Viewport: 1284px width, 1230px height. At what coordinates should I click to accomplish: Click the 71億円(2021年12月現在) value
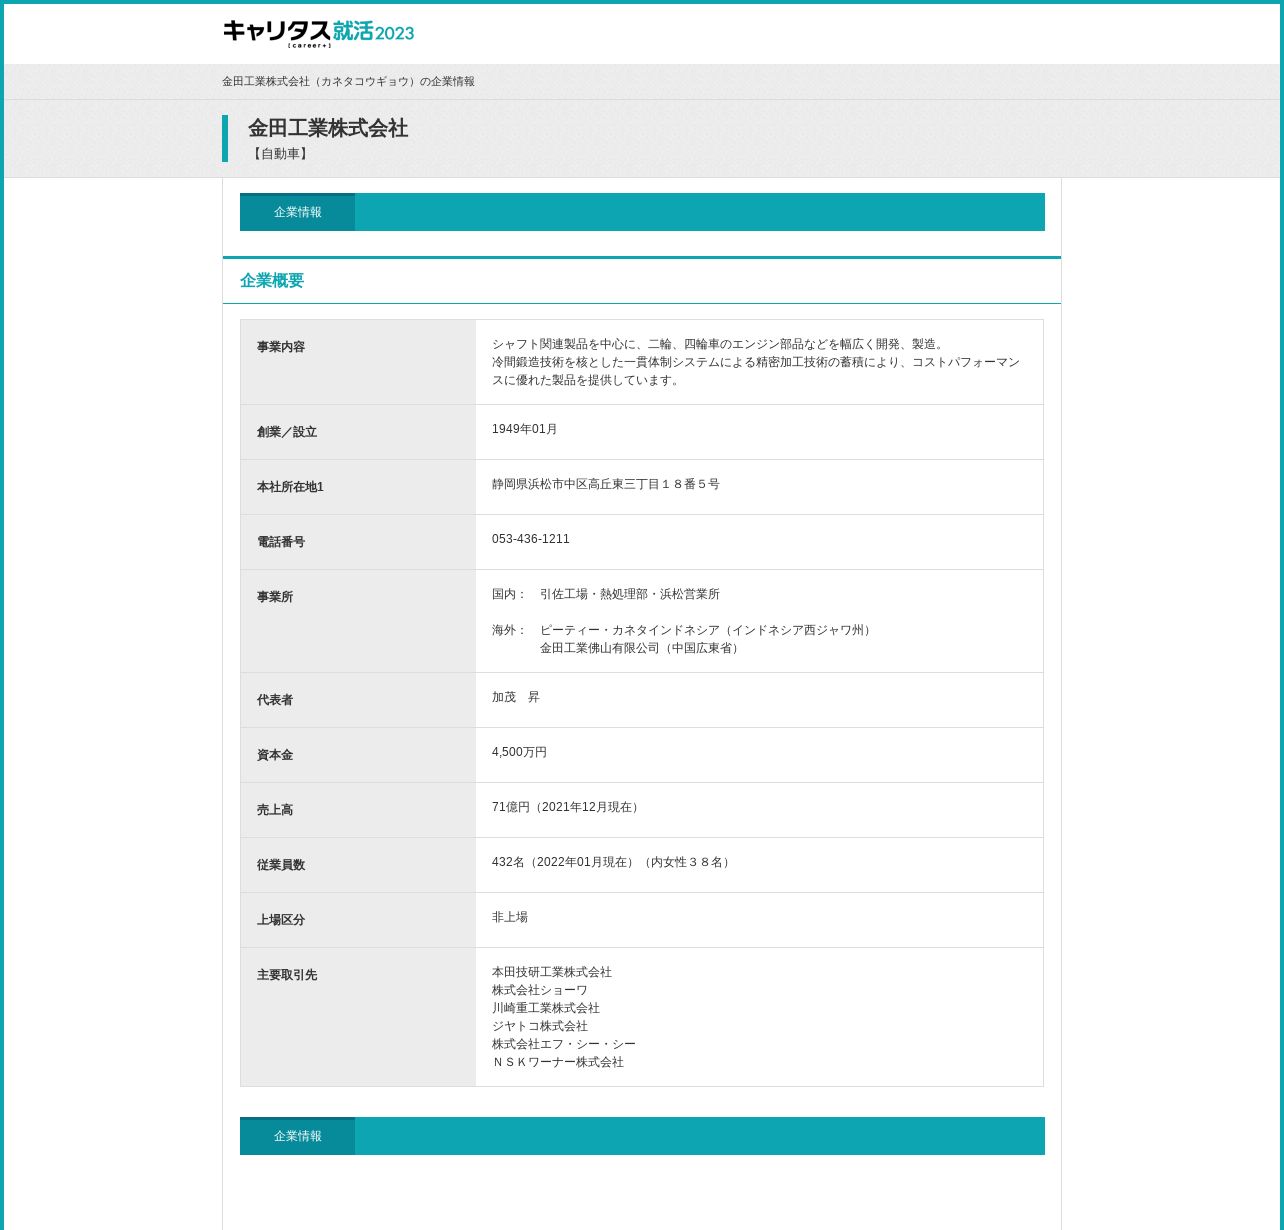567,807
